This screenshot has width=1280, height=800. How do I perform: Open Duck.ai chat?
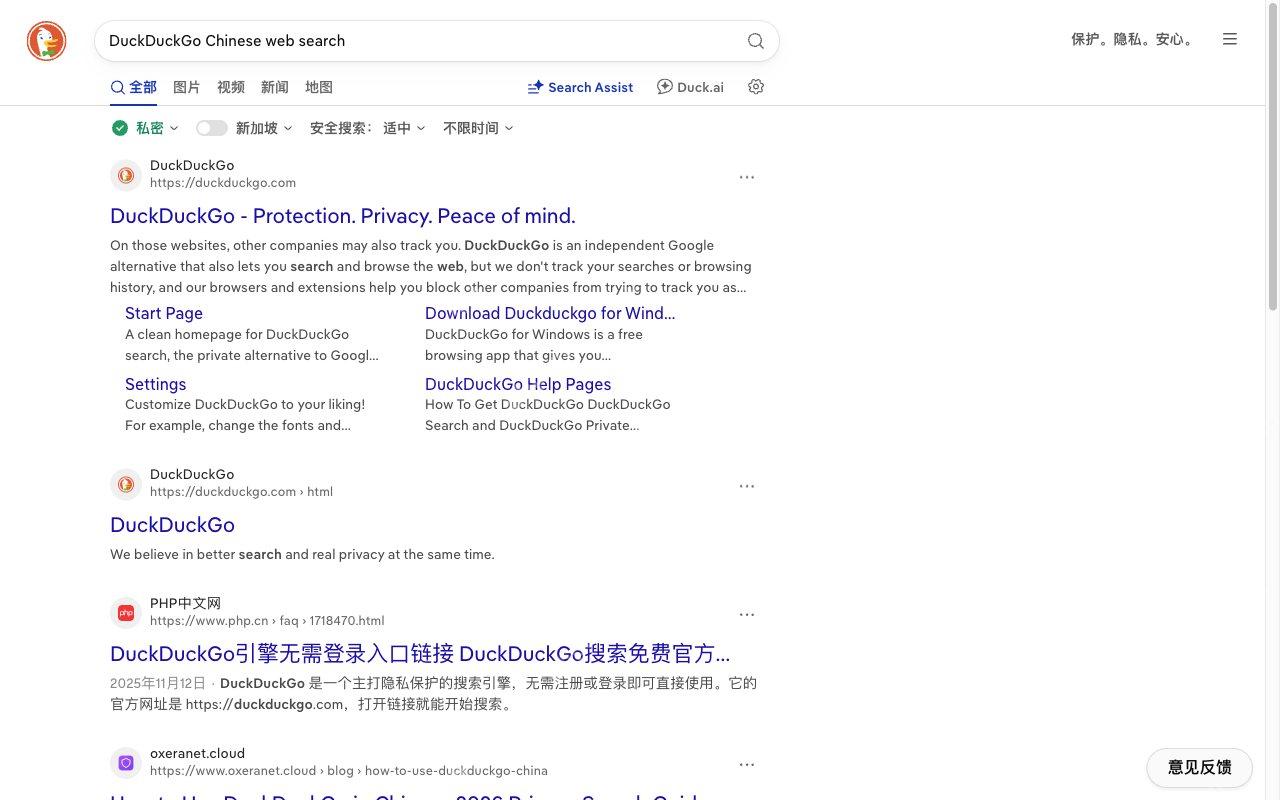coord(690,87)
